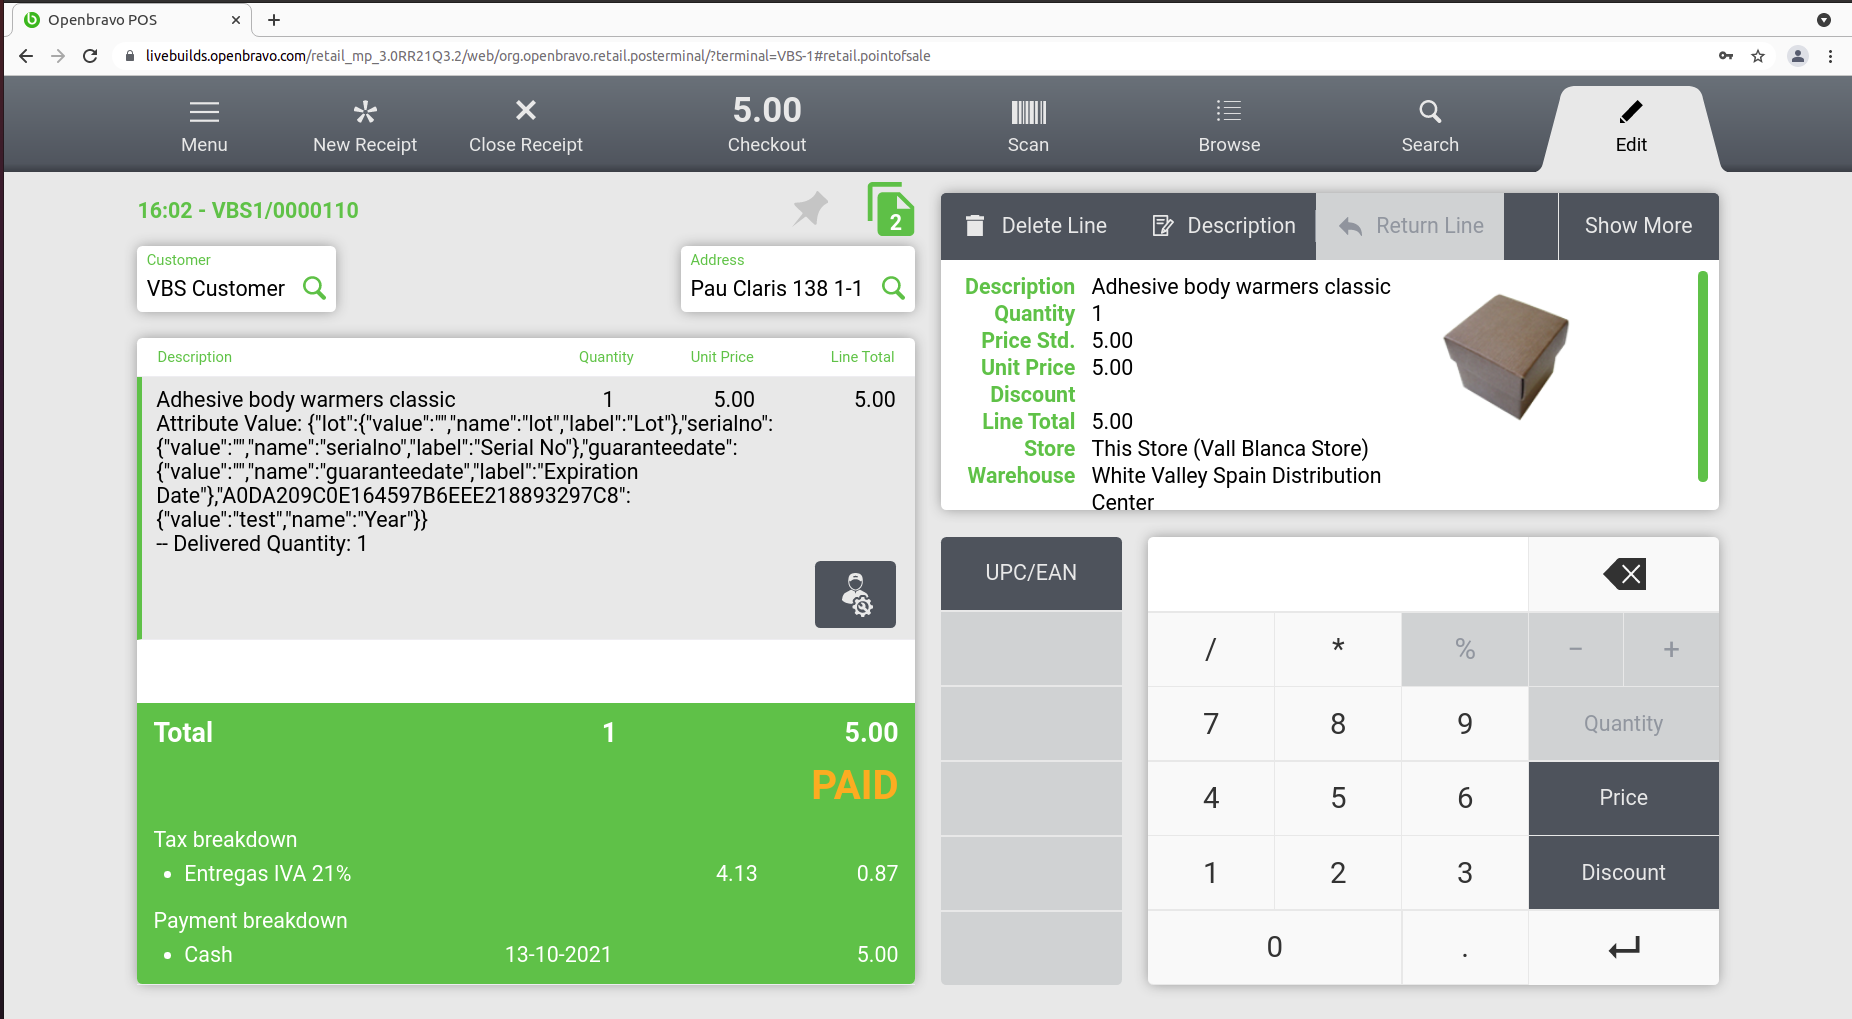The width and height of the screenshot is (1852, 1019).
Task: Click the minus key on keypad
Action: pyautogui.click(x=1576, y=649)
